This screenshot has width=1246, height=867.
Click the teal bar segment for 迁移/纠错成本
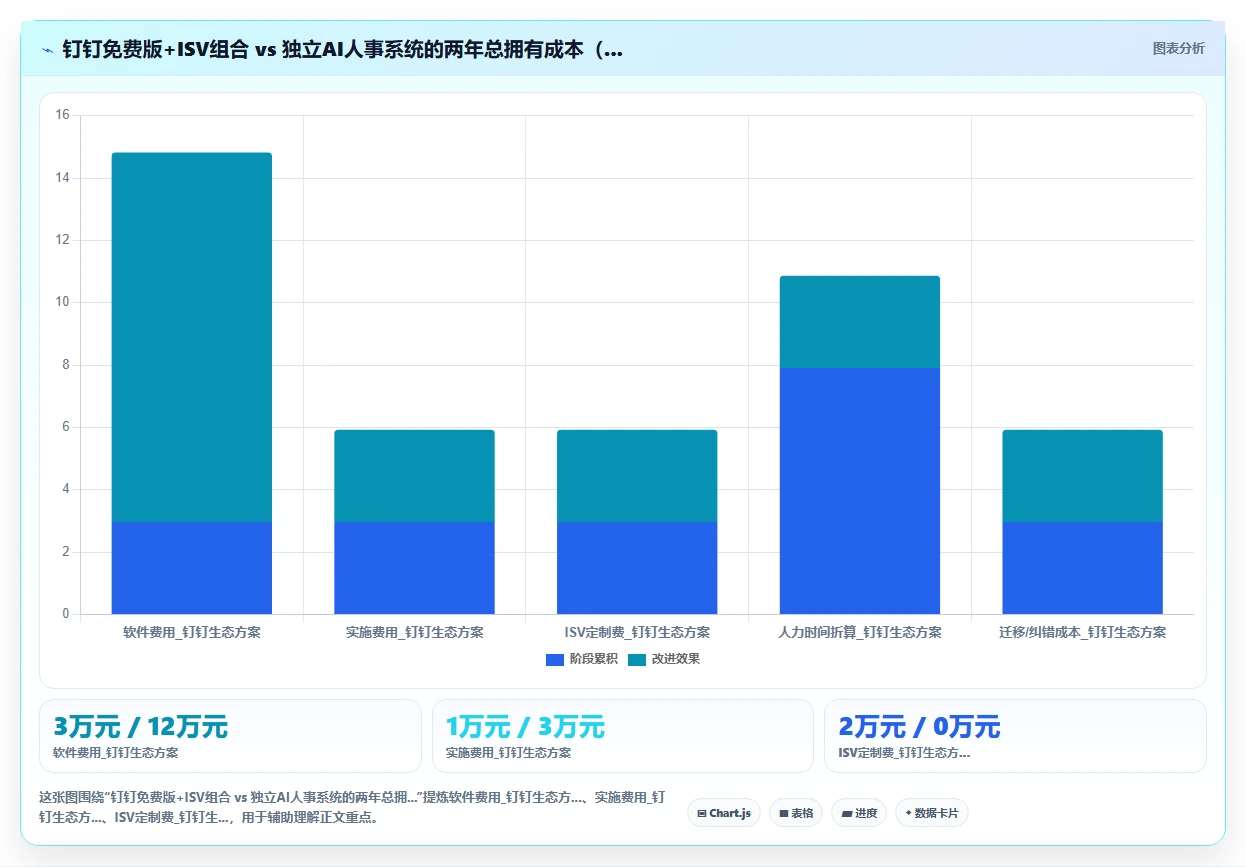1082,476
